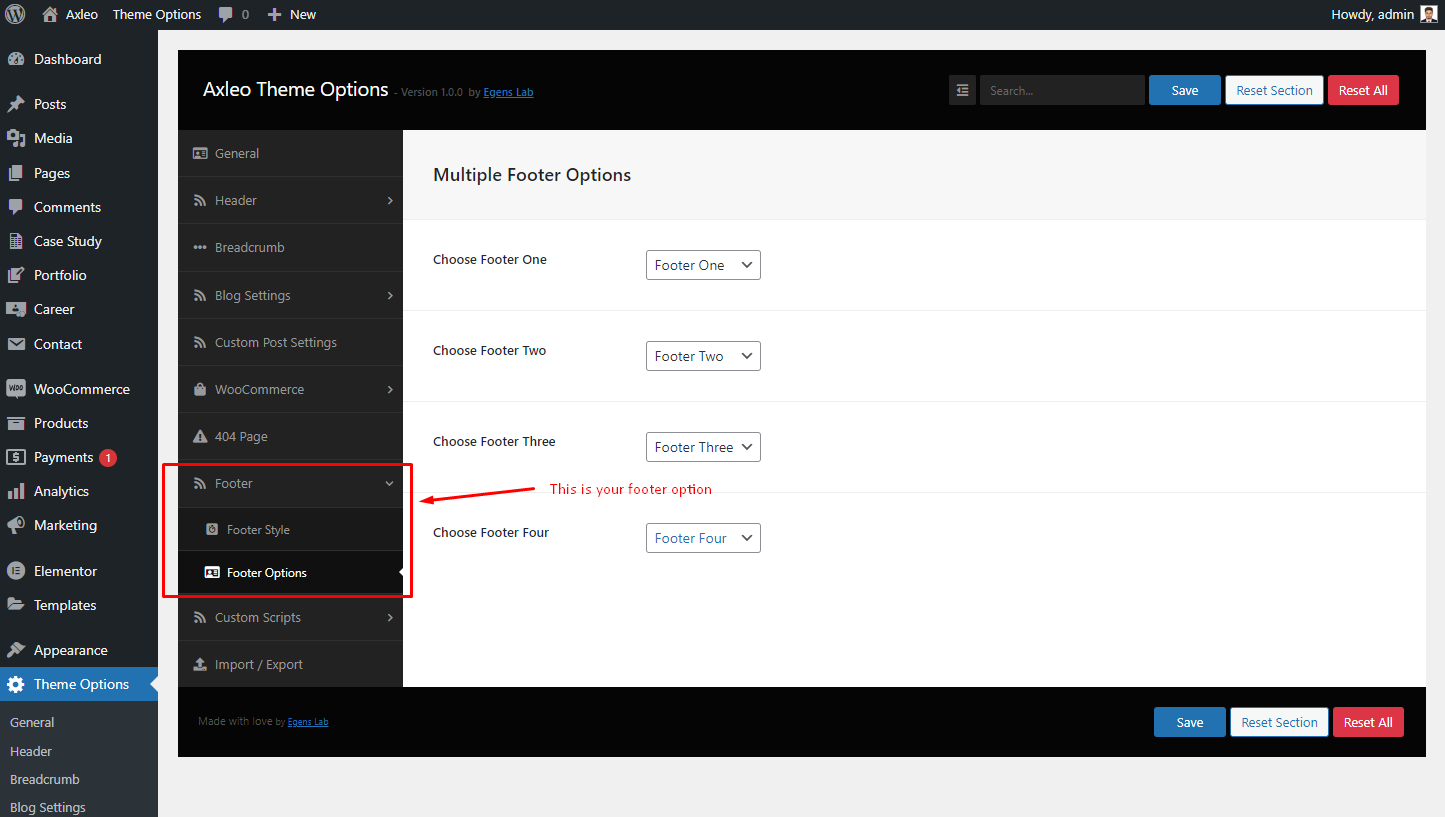Click the Contact envelope icon

pos(15,344)
